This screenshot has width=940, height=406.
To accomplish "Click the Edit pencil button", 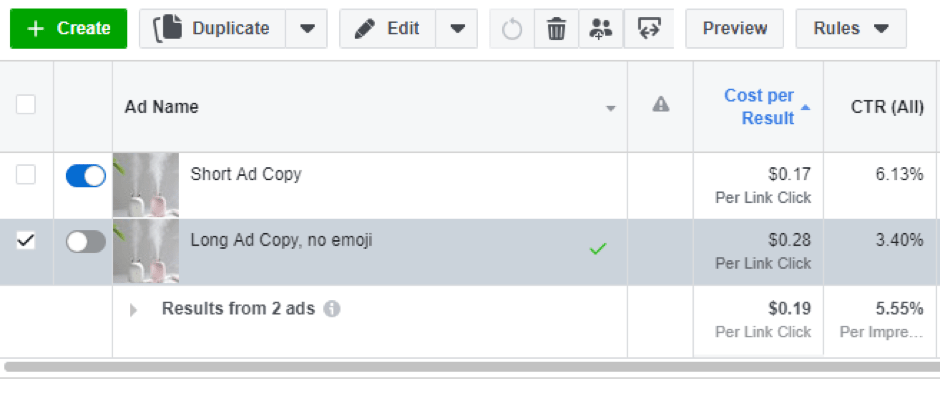I will (x=388, y=29).
